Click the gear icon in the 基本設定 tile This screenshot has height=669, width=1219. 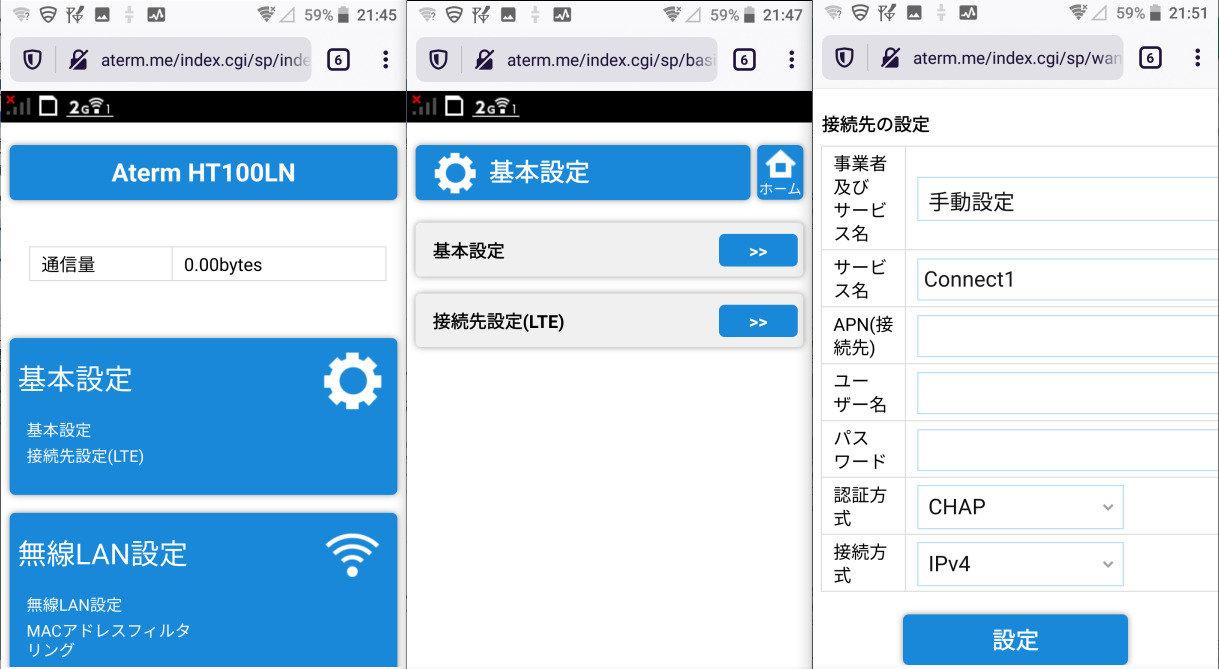pyautogui.click(x=352, y=381)
